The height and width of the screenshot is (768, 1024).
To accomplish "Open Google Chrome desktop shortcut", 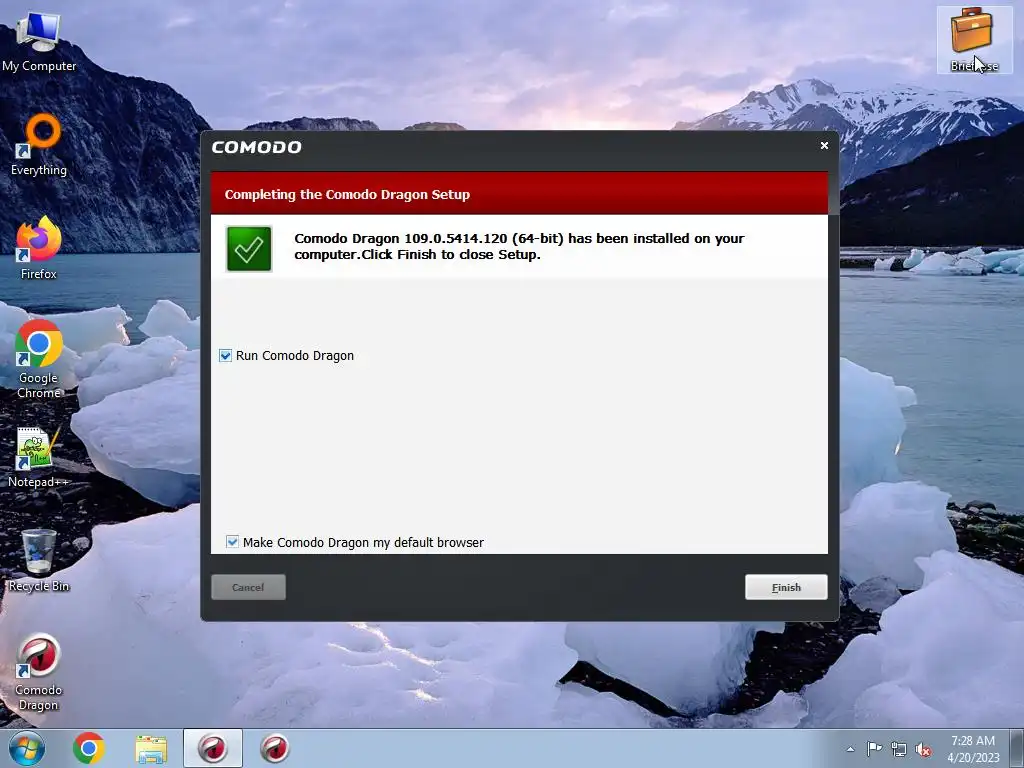I will 39,359.
